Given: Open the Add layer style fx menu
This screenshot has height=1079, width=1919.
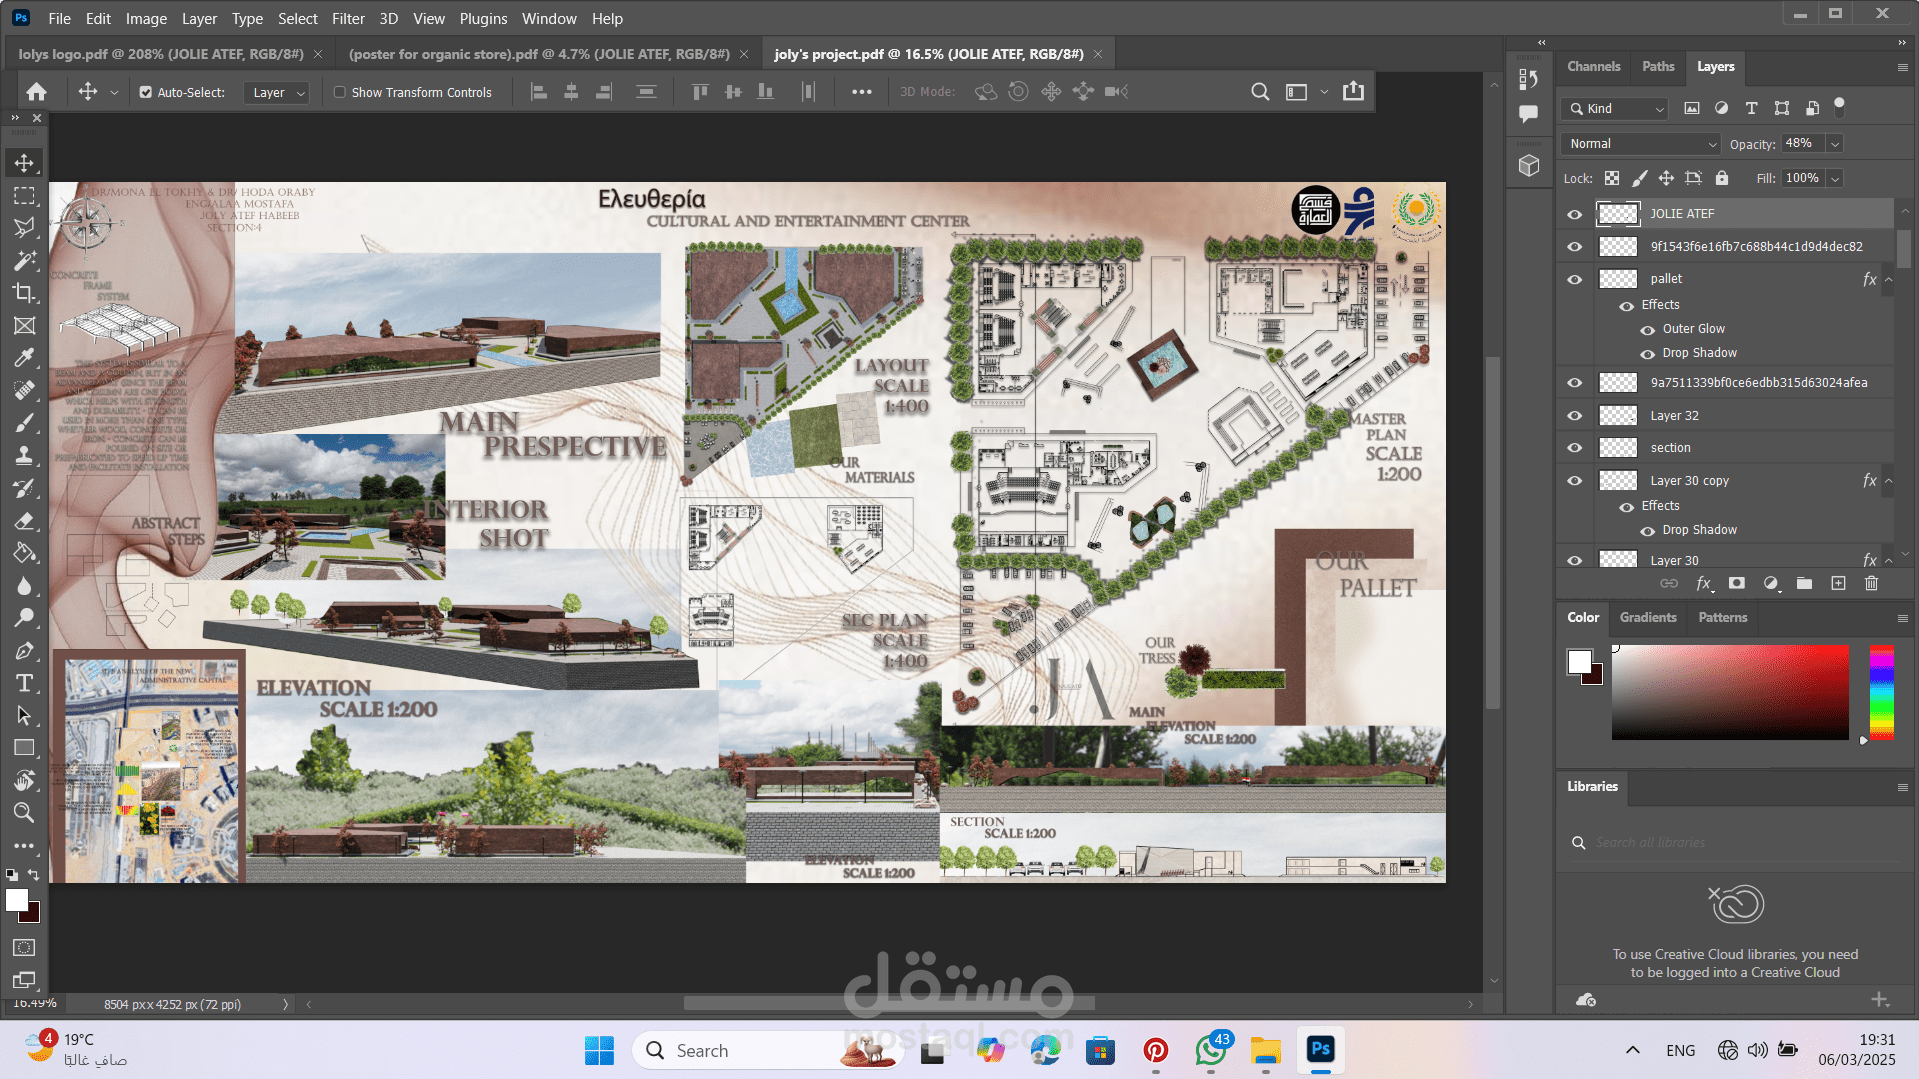Looking at the screenshot, I should (x=1704, y=584).
